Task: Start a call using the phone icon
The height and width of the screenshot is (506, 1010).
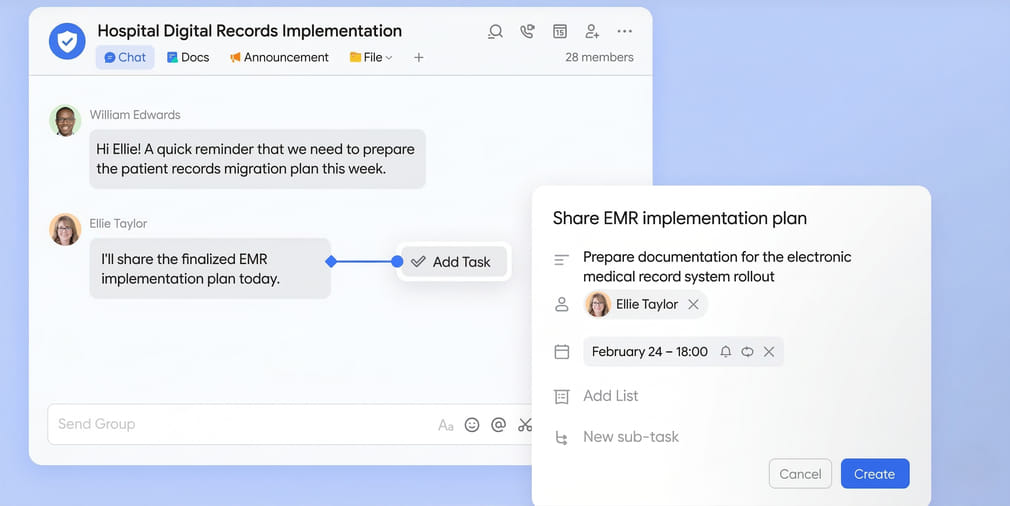Action: tap(527, 32)
